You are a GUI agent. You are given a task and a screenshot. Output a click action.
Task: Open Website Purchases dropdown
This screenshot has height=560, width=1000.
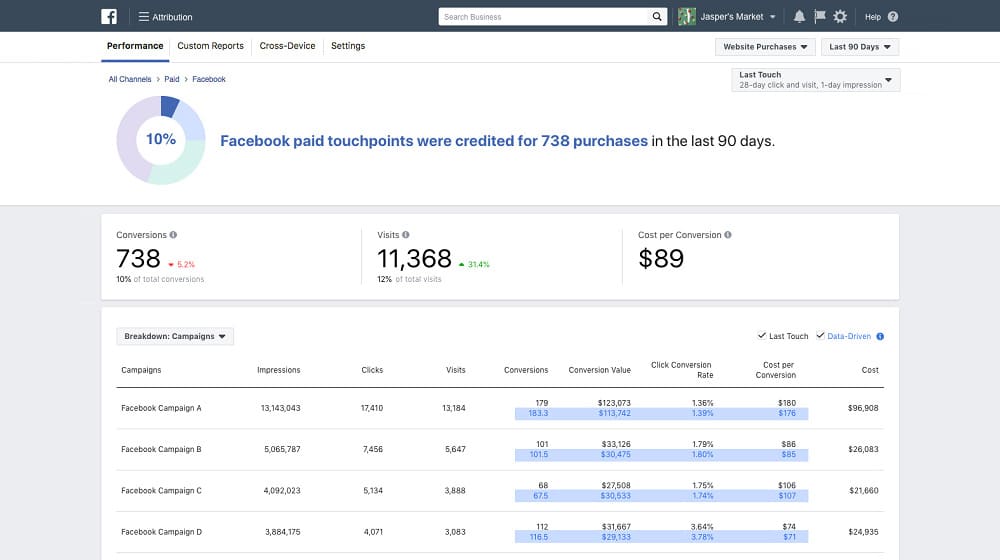pyautogui.click(x=765, y=47)
